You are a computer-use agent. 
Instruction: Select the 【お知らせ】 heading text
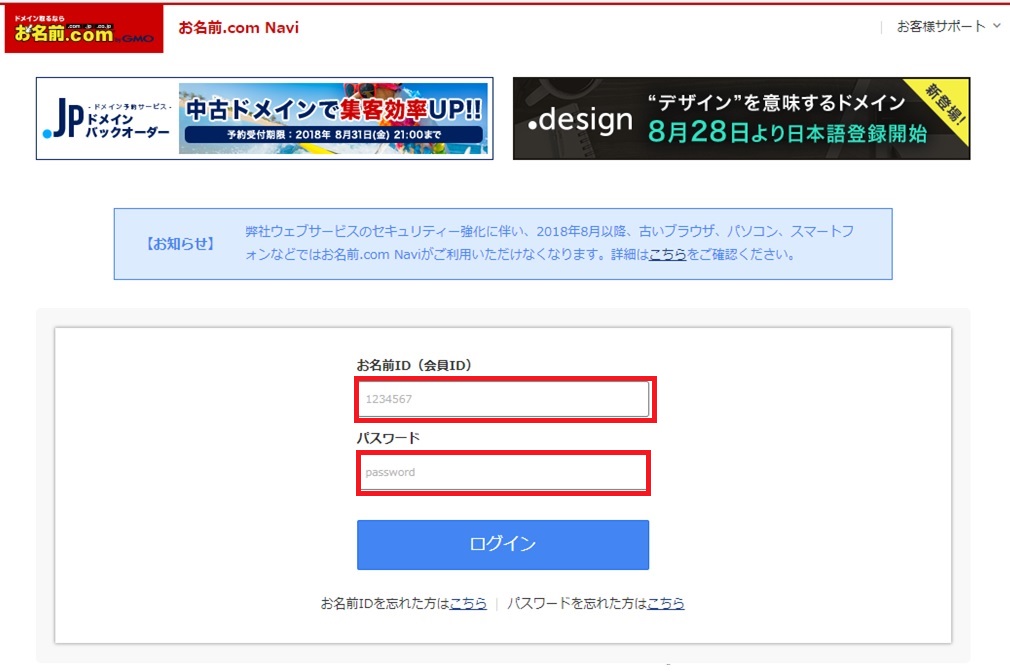coord(180,244)
